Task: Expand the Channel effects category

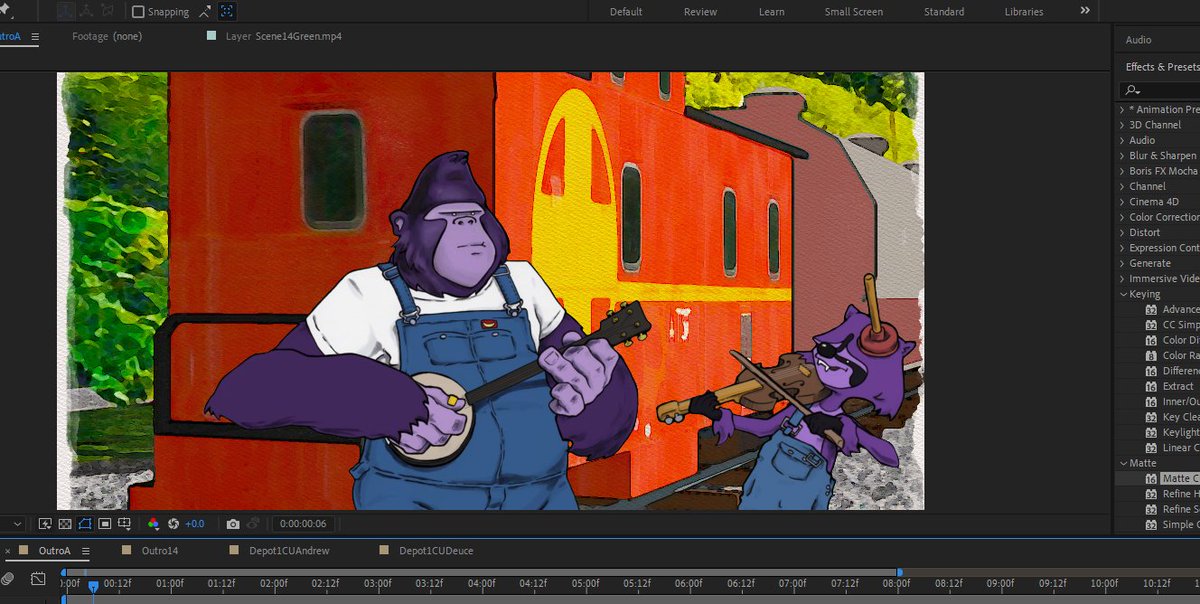Action: pos(1121,186)
